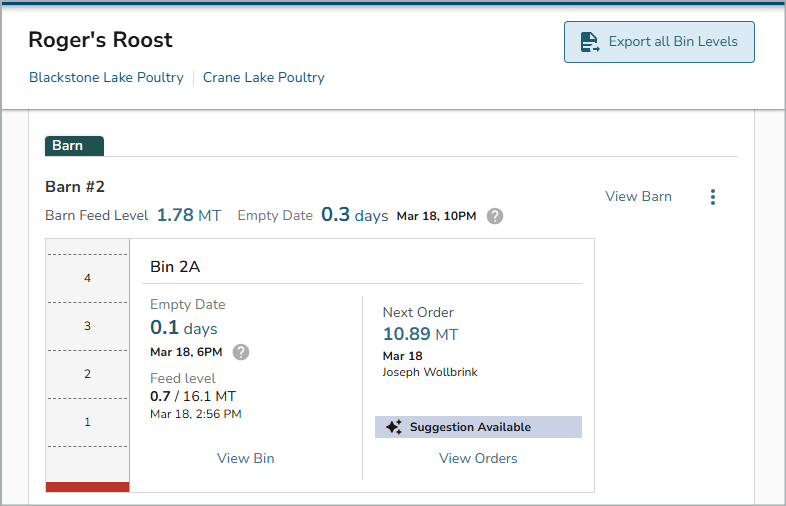Click help icon beside barn empty date
Screen dimensions: 786x506
(495, 216)
